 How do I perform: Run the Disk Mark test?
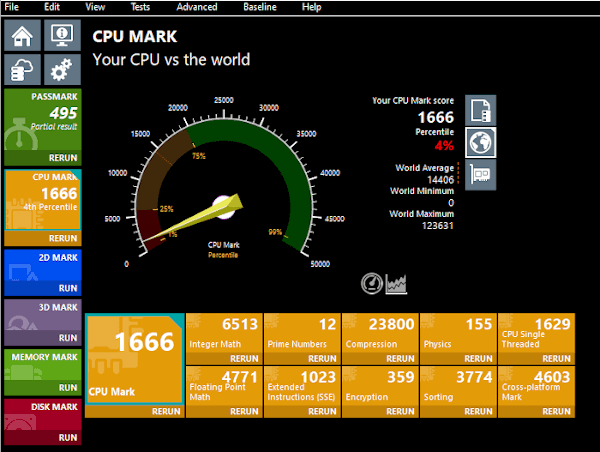click(x=43, y=437)
